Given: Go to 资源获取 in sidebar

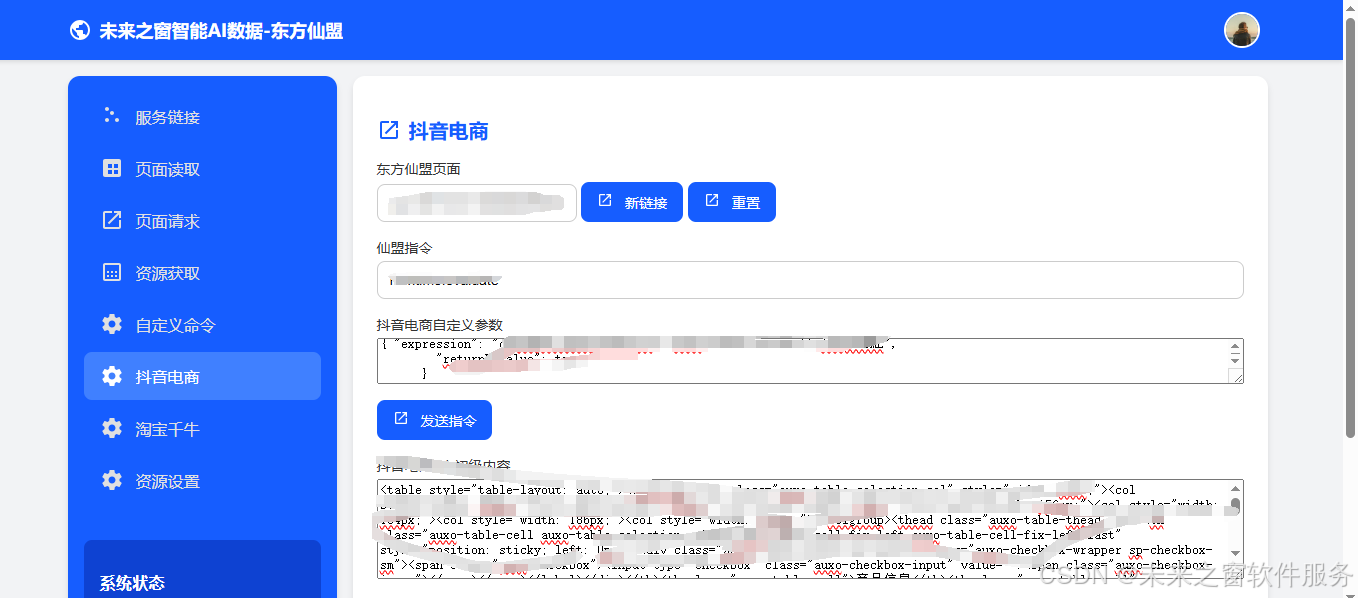Looking at the screenshot, I should pos(202,273).
